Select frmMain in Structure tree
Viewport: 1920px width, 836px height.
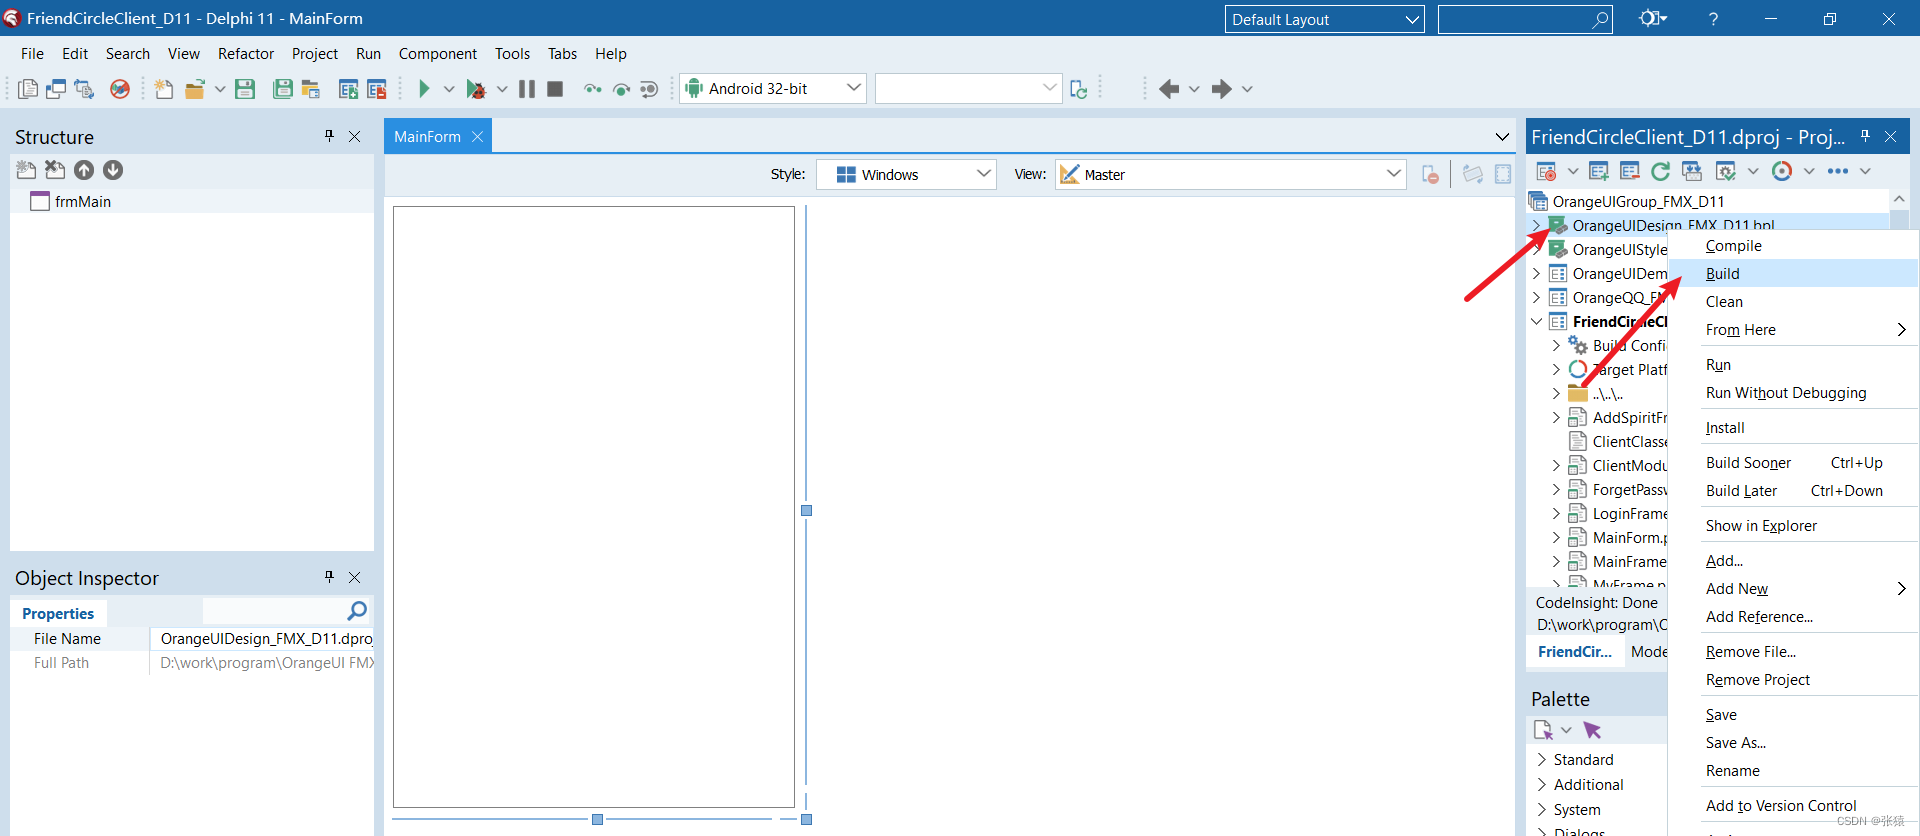point(83,201)
